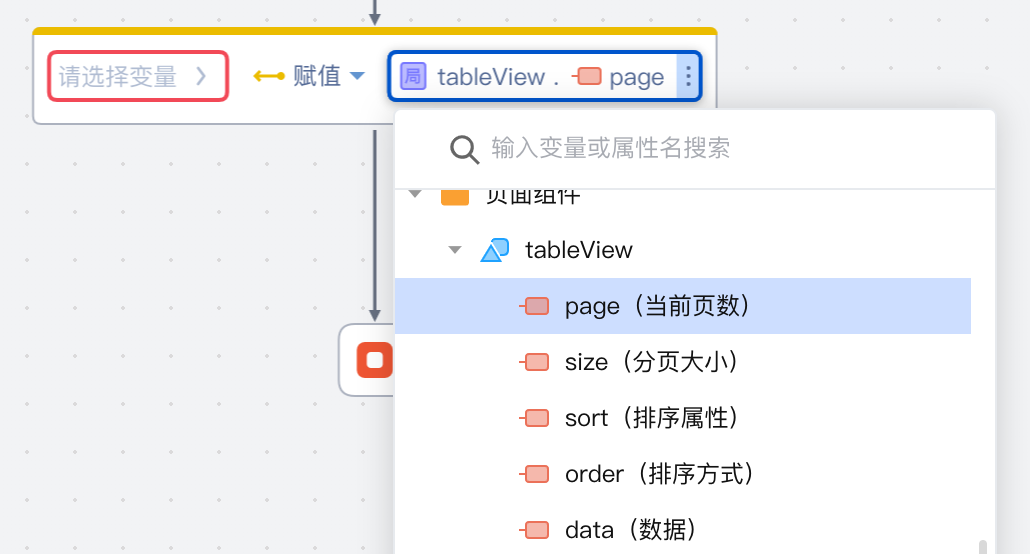Collapse the tableView tree node
This screenshot has width=1030, height=554.
tap(455, 250)
